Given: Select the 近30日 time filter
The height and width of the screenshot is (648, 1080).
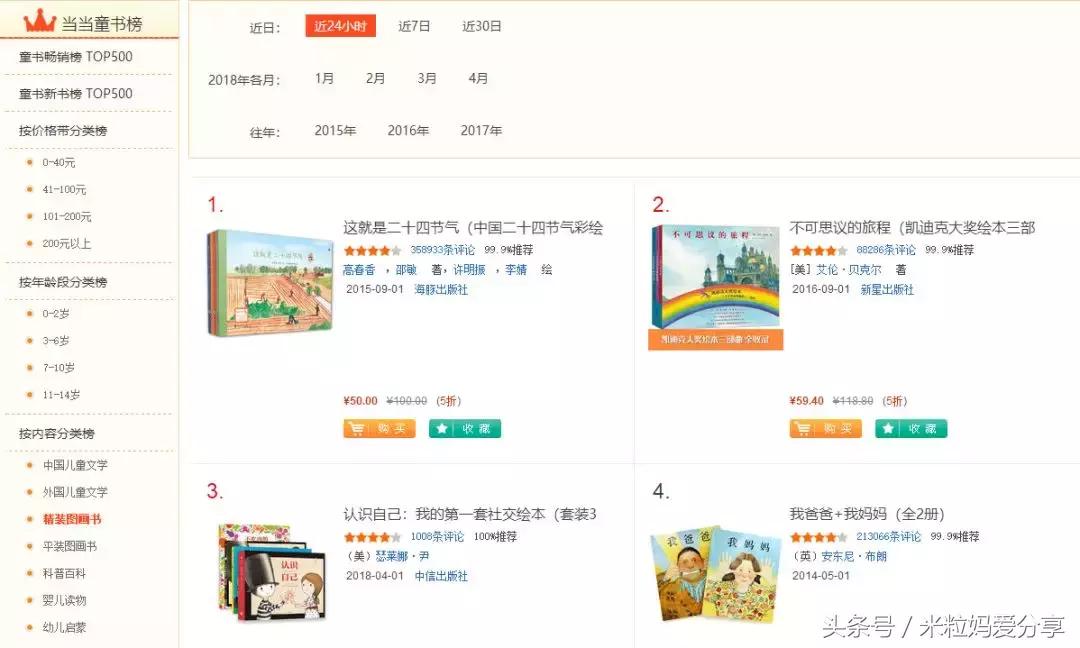Looking at the screenshot, I should 481,26.
